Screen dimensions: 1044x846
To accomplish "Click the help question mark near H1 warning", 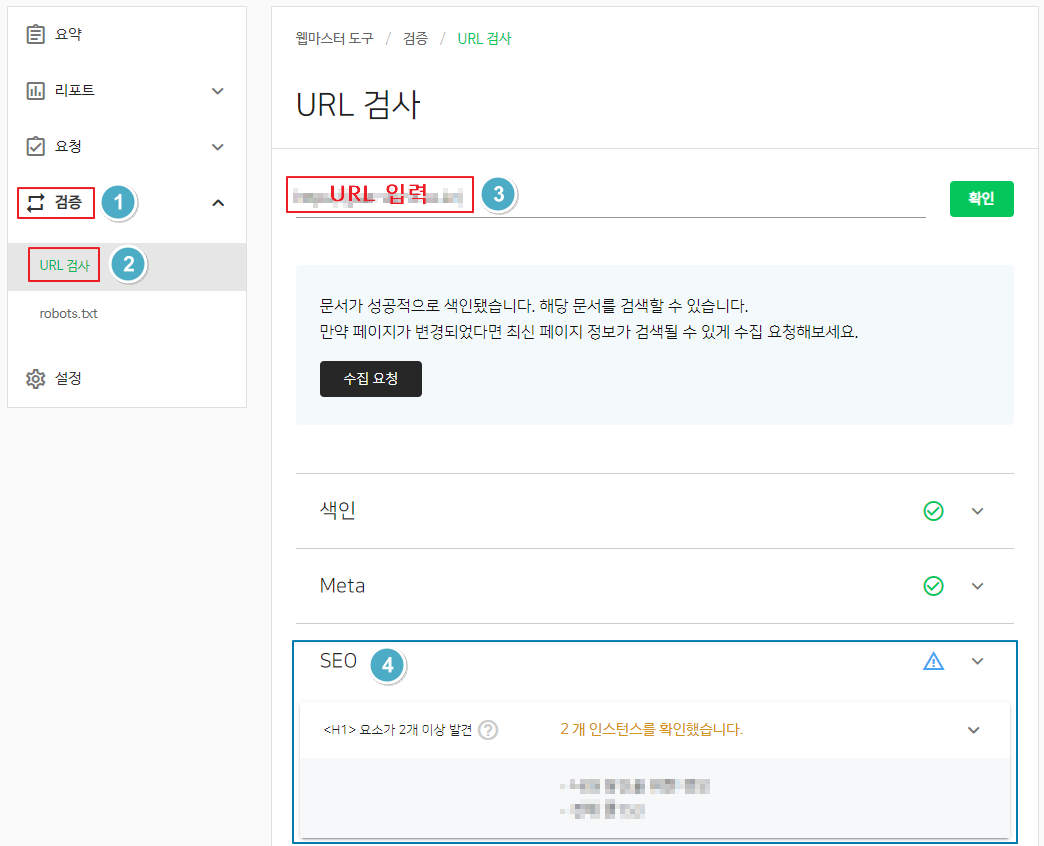I will pos(487,730).
